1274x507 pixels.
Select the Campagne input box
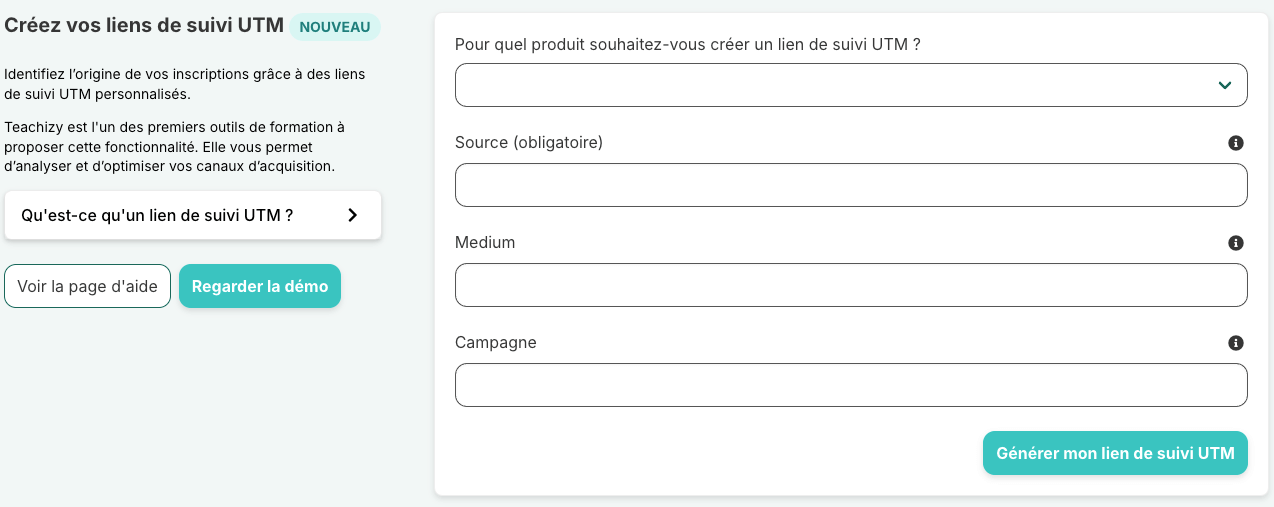[x=850, y=385]
